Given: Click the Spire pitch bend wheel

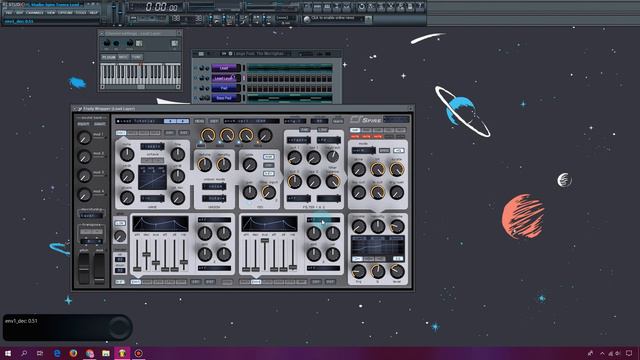Looking at the screenshot, I should point(84,268).
